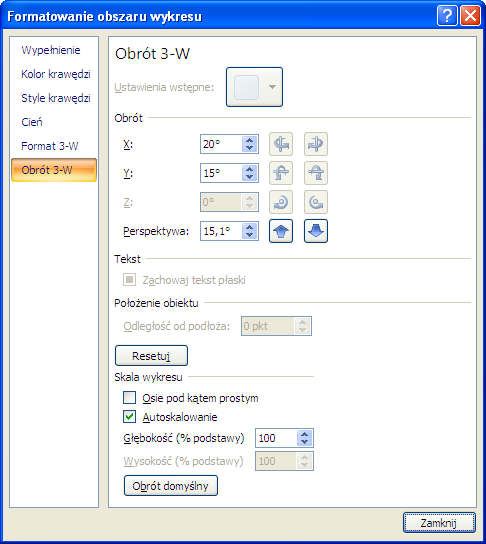
Task: Decrease Perspektywa value with down arrow
Action: click(x=249, y=235)
